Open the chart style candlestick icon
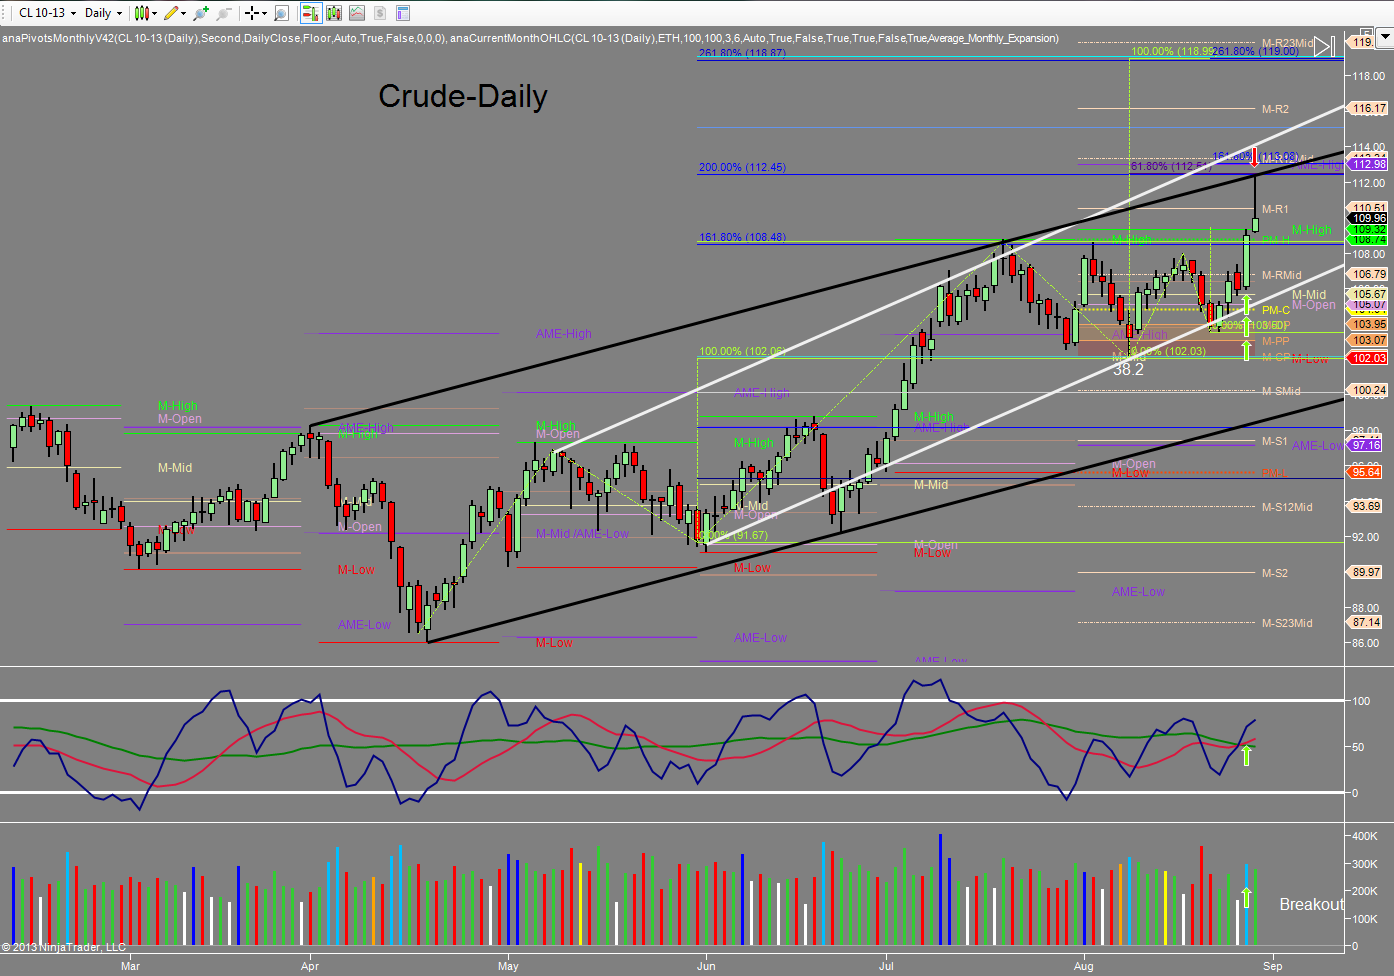 point(141,13)
